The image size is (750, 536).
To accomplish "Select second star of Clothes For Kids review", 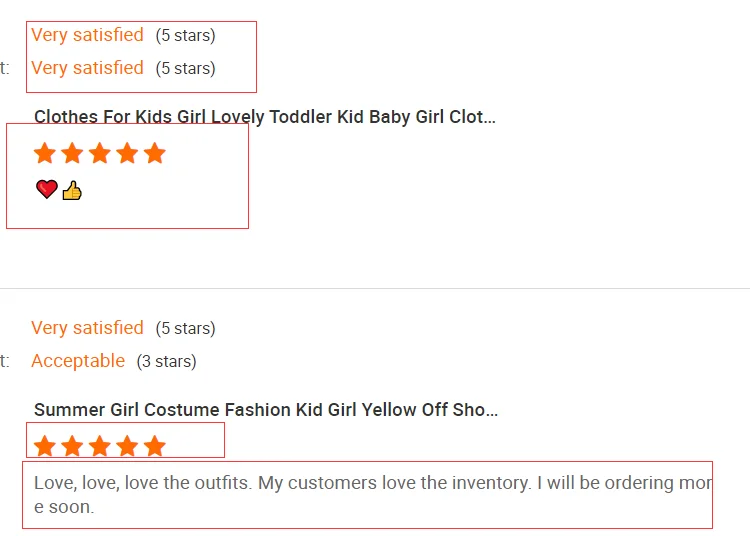I will [72, 153].
